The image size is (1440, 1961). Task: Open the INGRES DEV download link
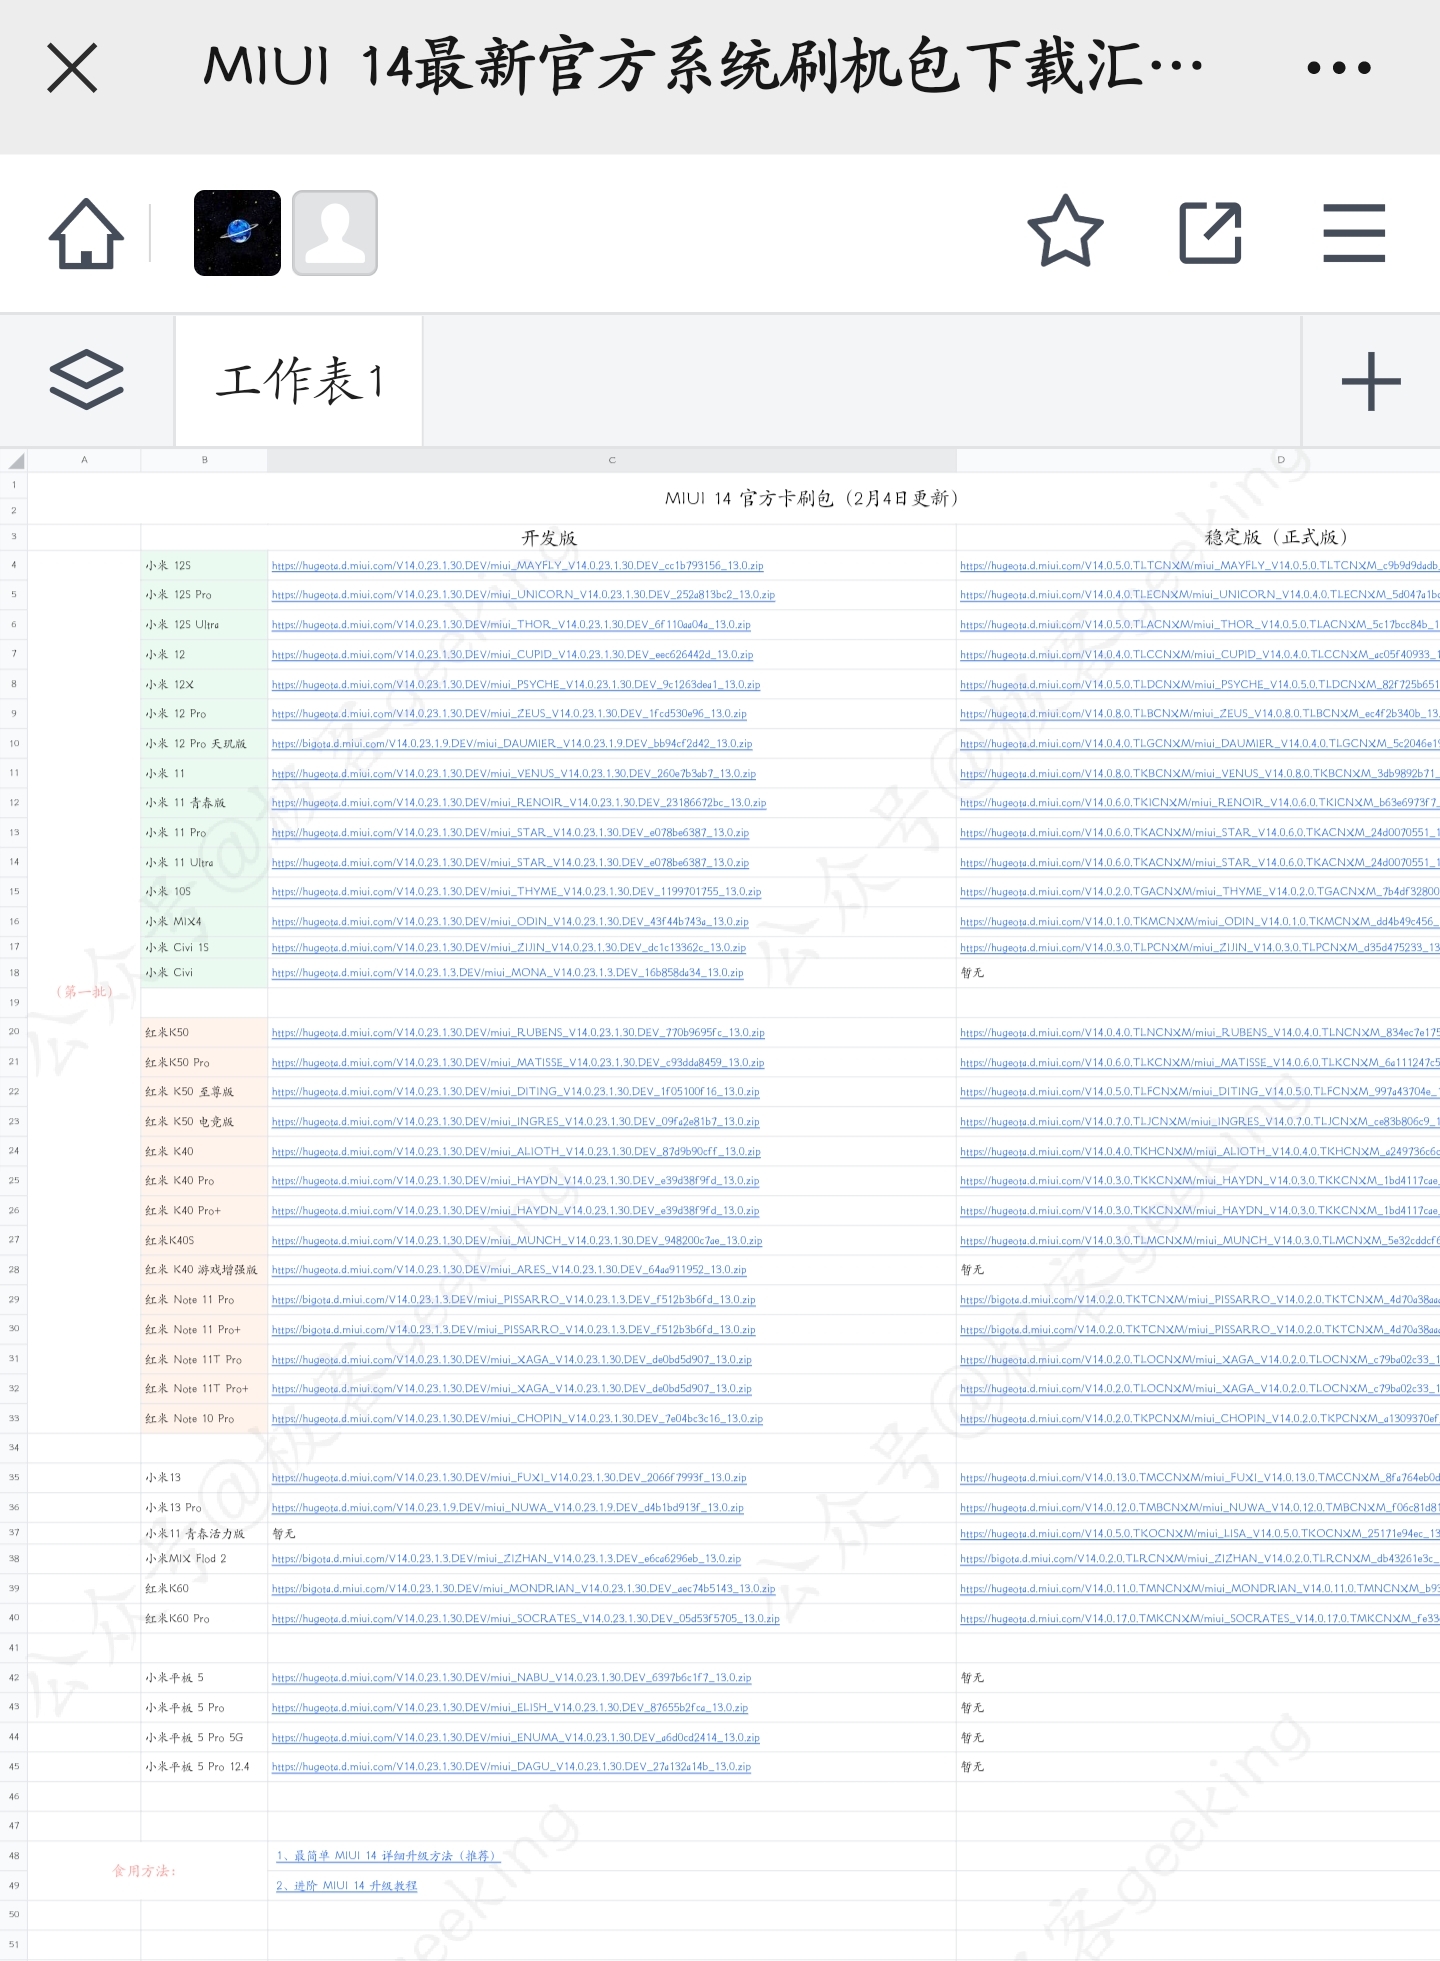(x=516, y=1122)
